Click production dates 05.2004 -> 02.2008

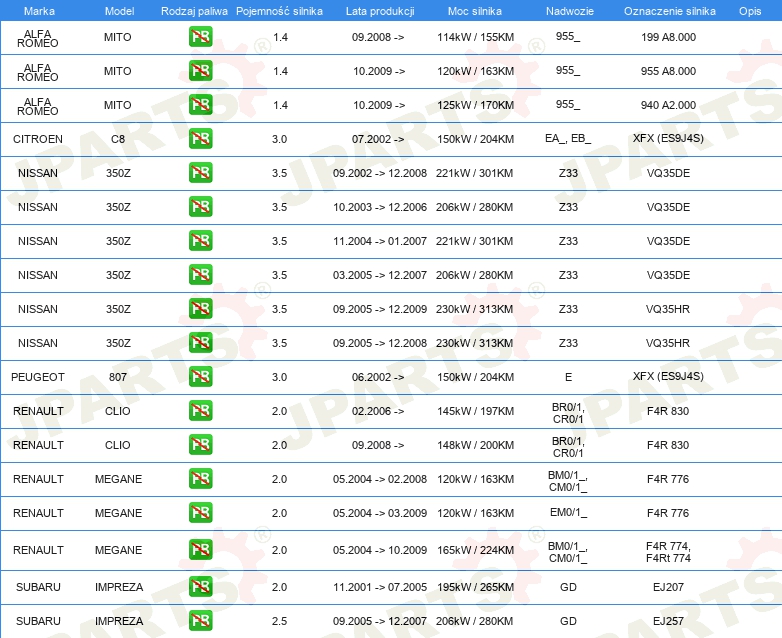380,479
